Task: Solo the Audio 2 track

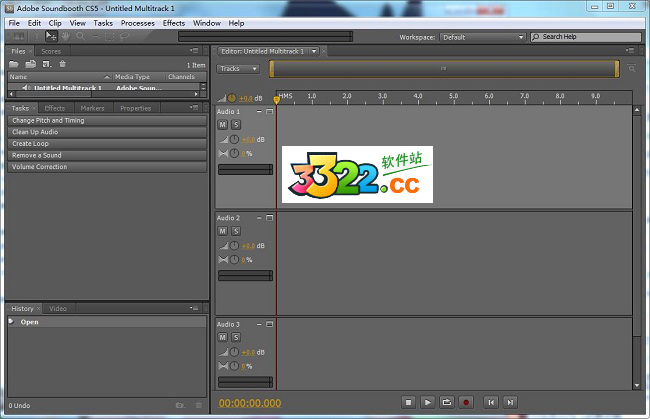Action: [236, 231]
